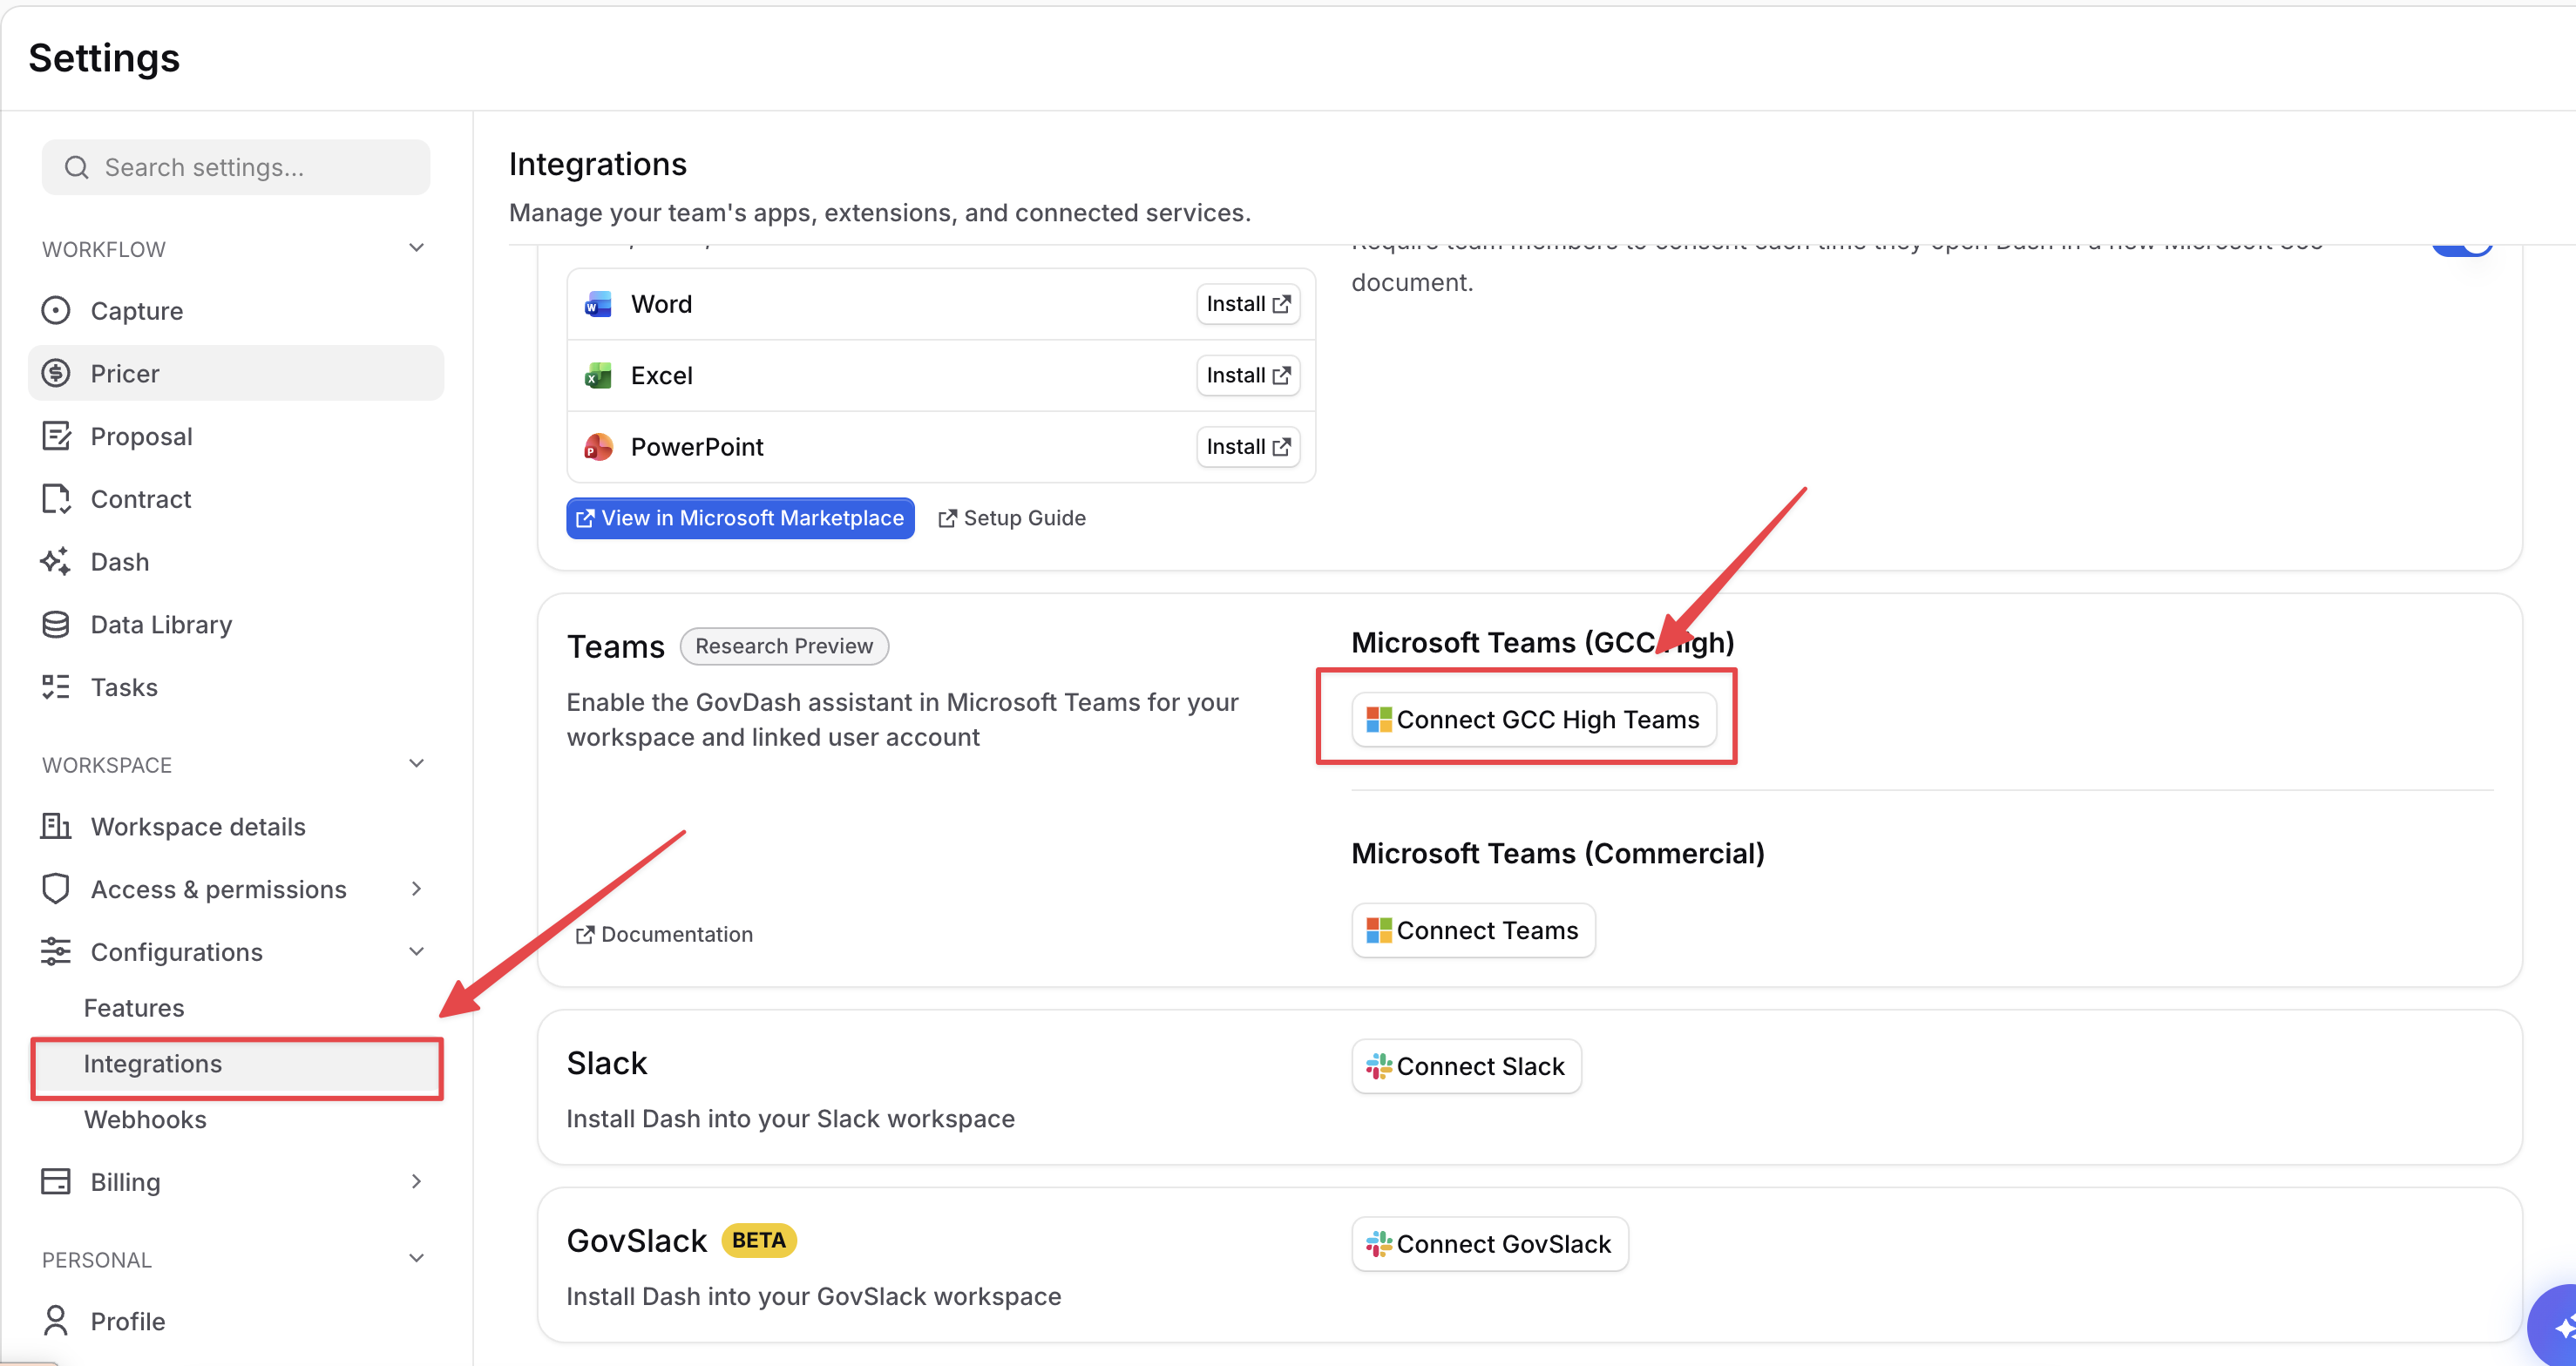Click the Settings page title
The width and height of the screenshot is (2576, 1366).
104,58
